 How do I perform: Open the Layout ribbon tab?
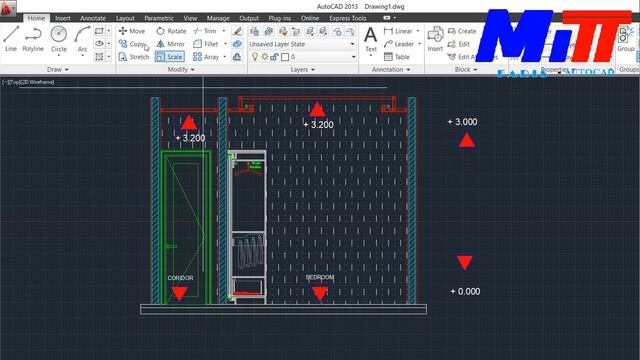coord(125,18)
